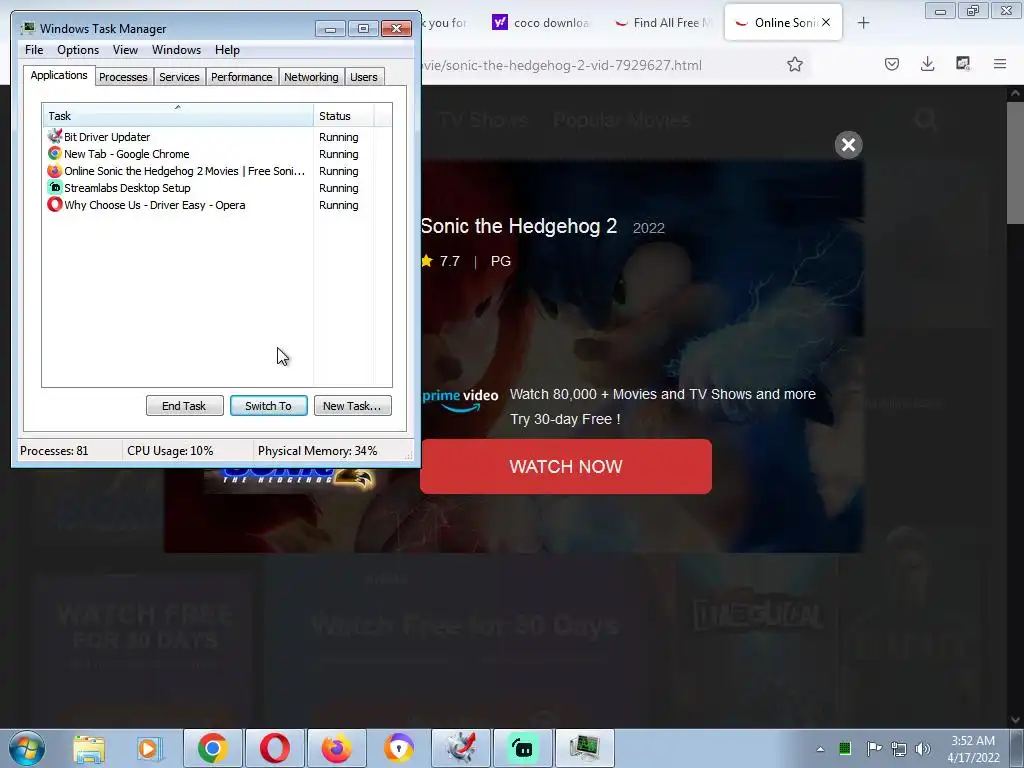Open the View menu in Task Manager
This screenshot has width=1024, height=768.
pyautogui.click(x=125, y=50)
